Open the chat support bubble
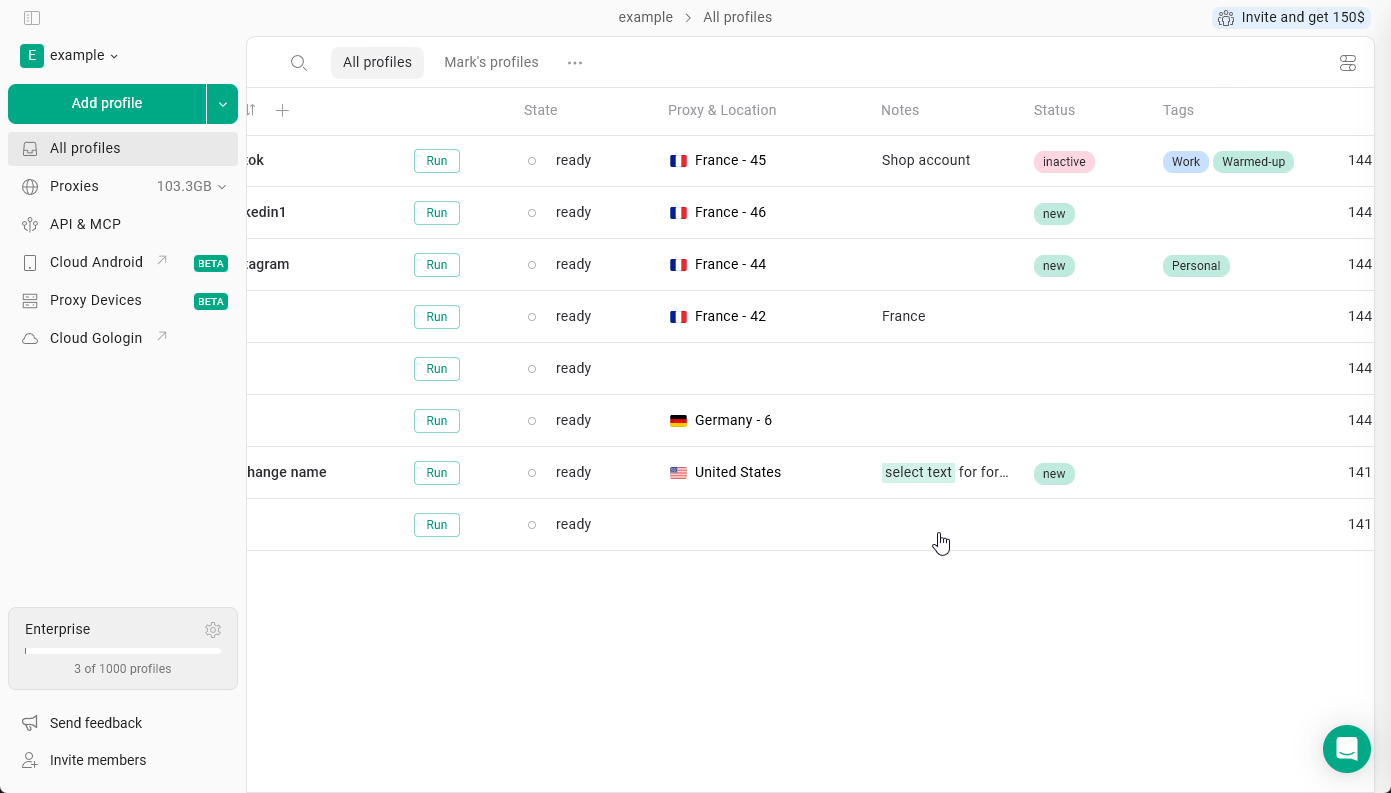The image size is (1391, 793). click(x=1347, y=749)
